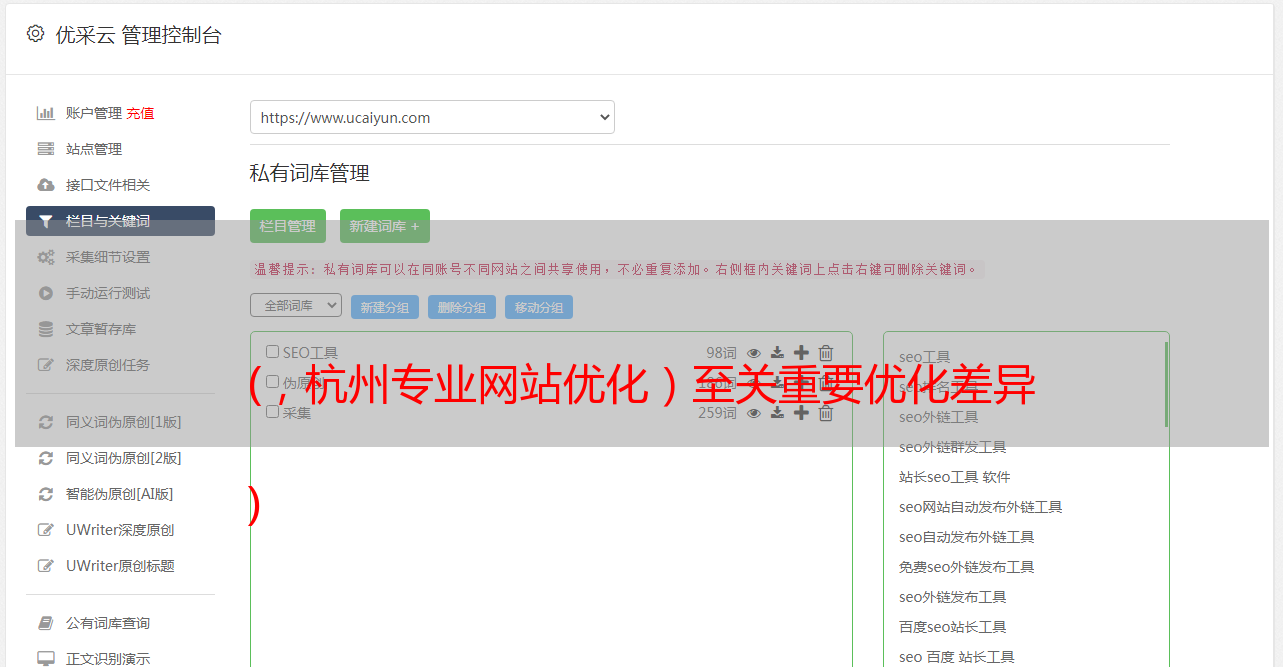Delete the 采集 library with its trash icon
Viewport: 1283px width, 667px height.
click(x=825, y=413)
